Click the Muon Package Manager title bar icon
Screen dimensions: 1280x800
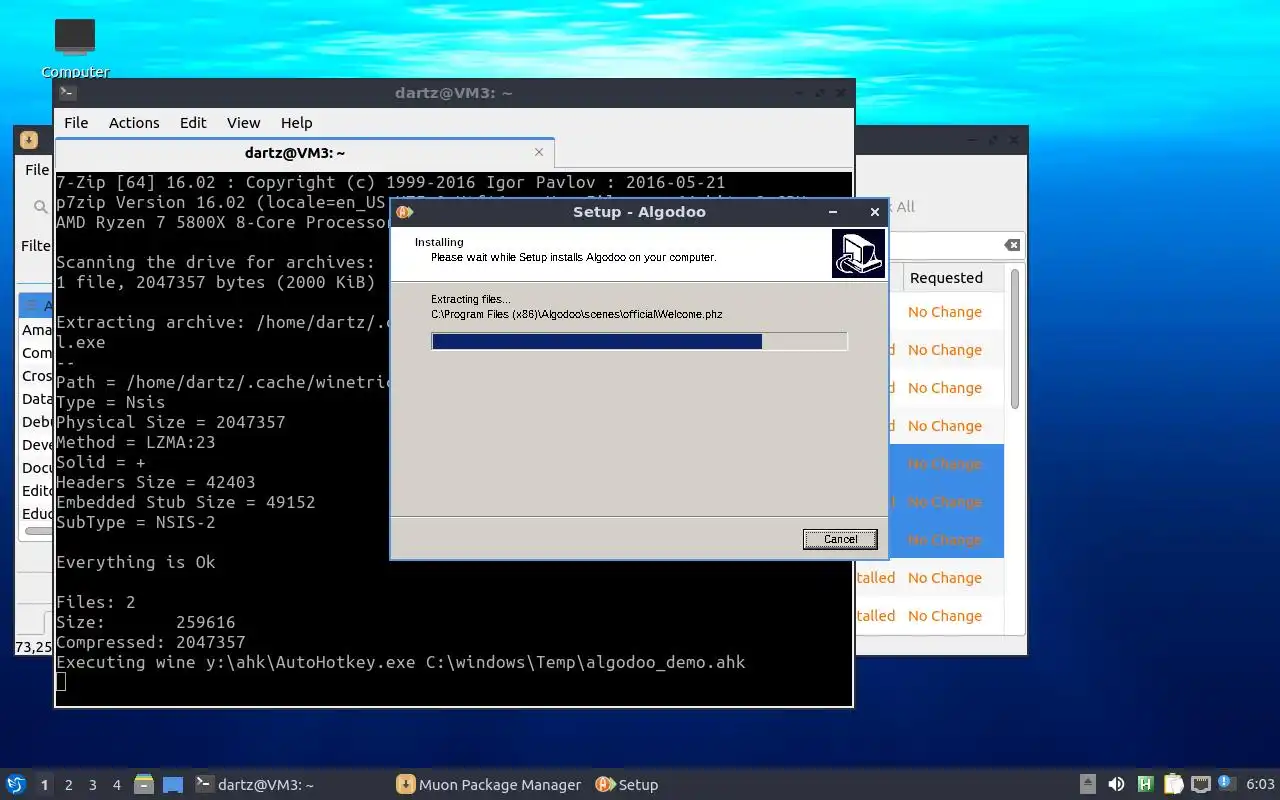pyautogui.click(x=29, y=140)
